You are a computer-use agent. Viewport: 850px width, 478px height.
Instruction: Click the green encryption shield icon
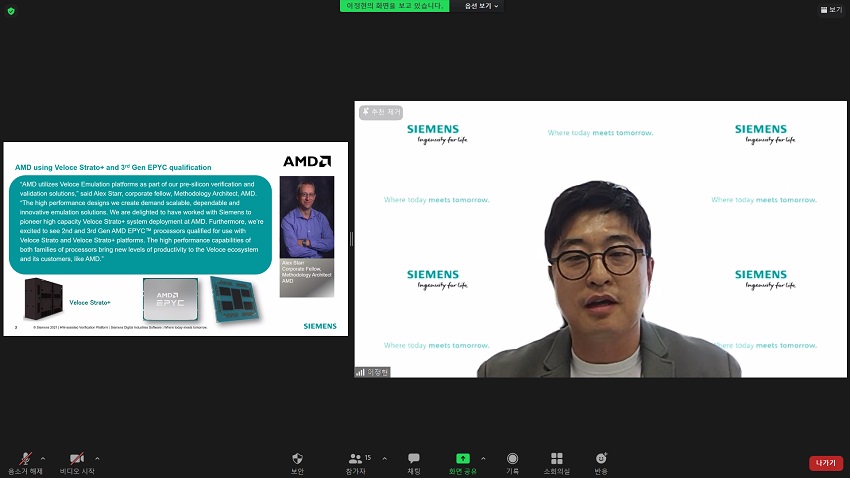pyautogui.click(x=11, y=11)
